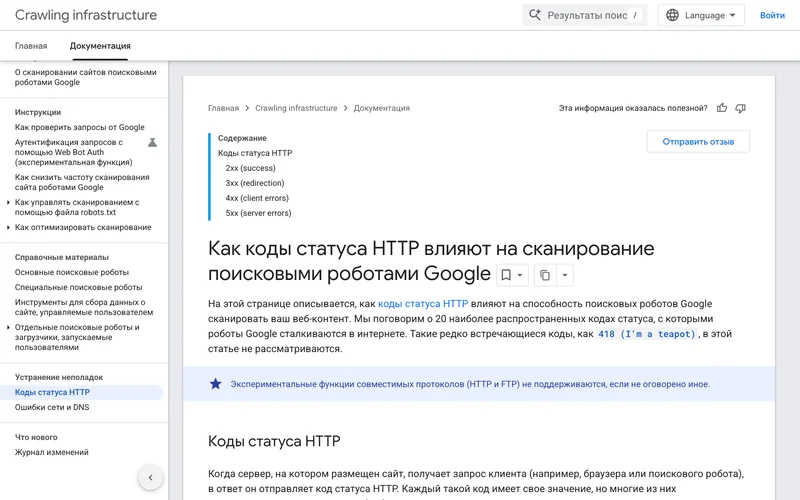Click the bookmark icon next to page title

coord(506,275)
